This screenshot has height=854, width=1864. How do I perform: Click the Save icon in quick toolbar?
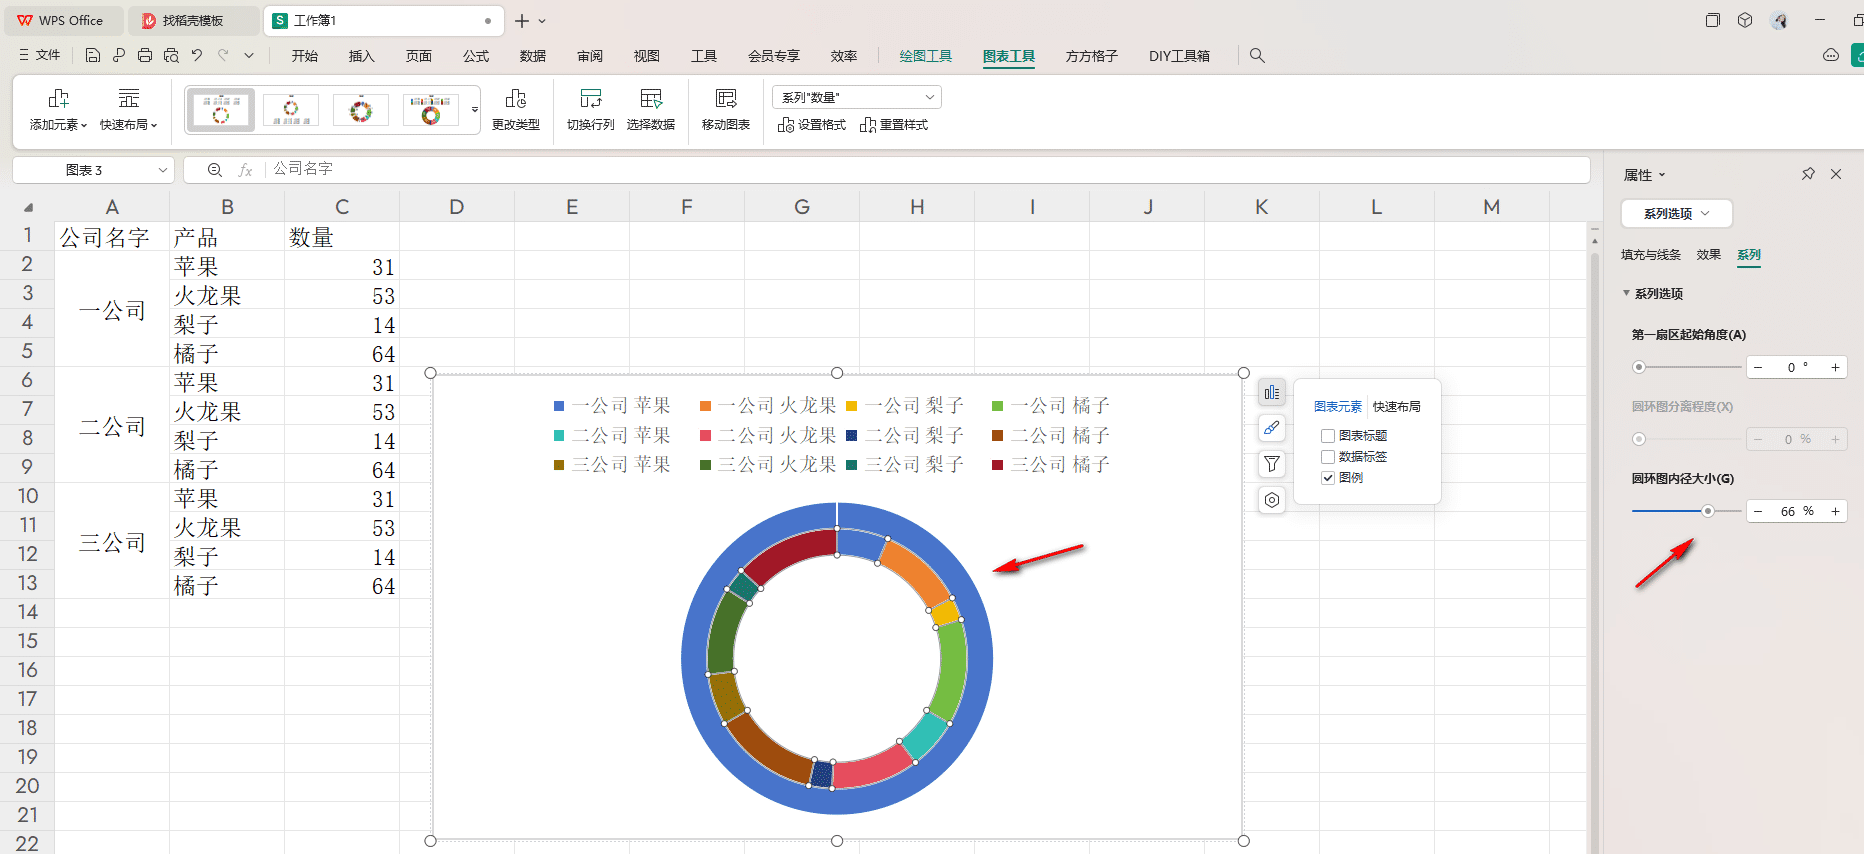pos(93,56)
